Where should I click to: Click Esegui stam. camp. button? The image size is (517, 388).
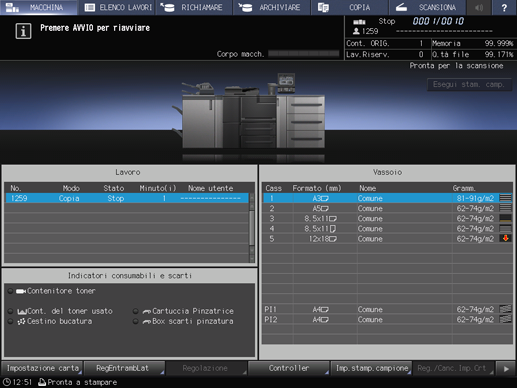[x=469, y=85]
